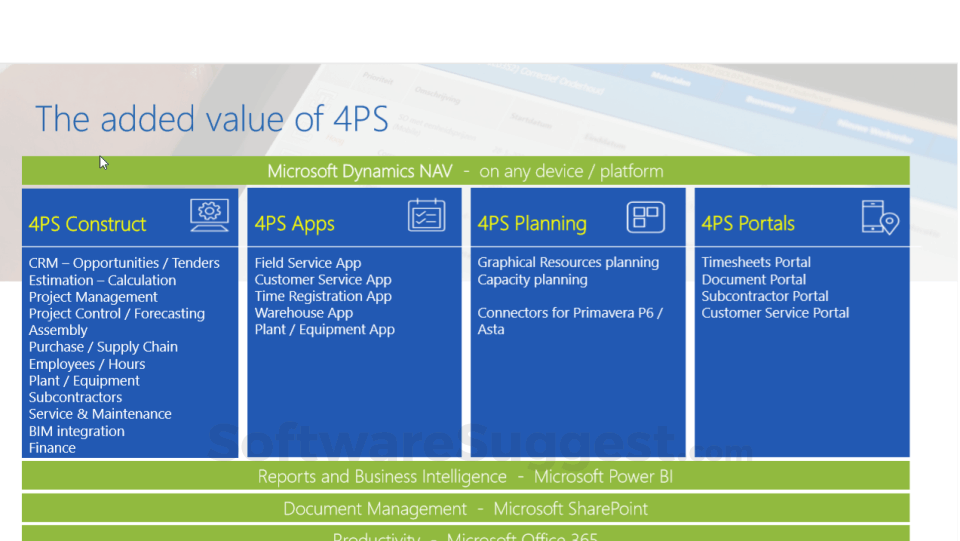Click 'Field Service App' line
This screenshot has height=541, width=960.
tap(308, 263)
